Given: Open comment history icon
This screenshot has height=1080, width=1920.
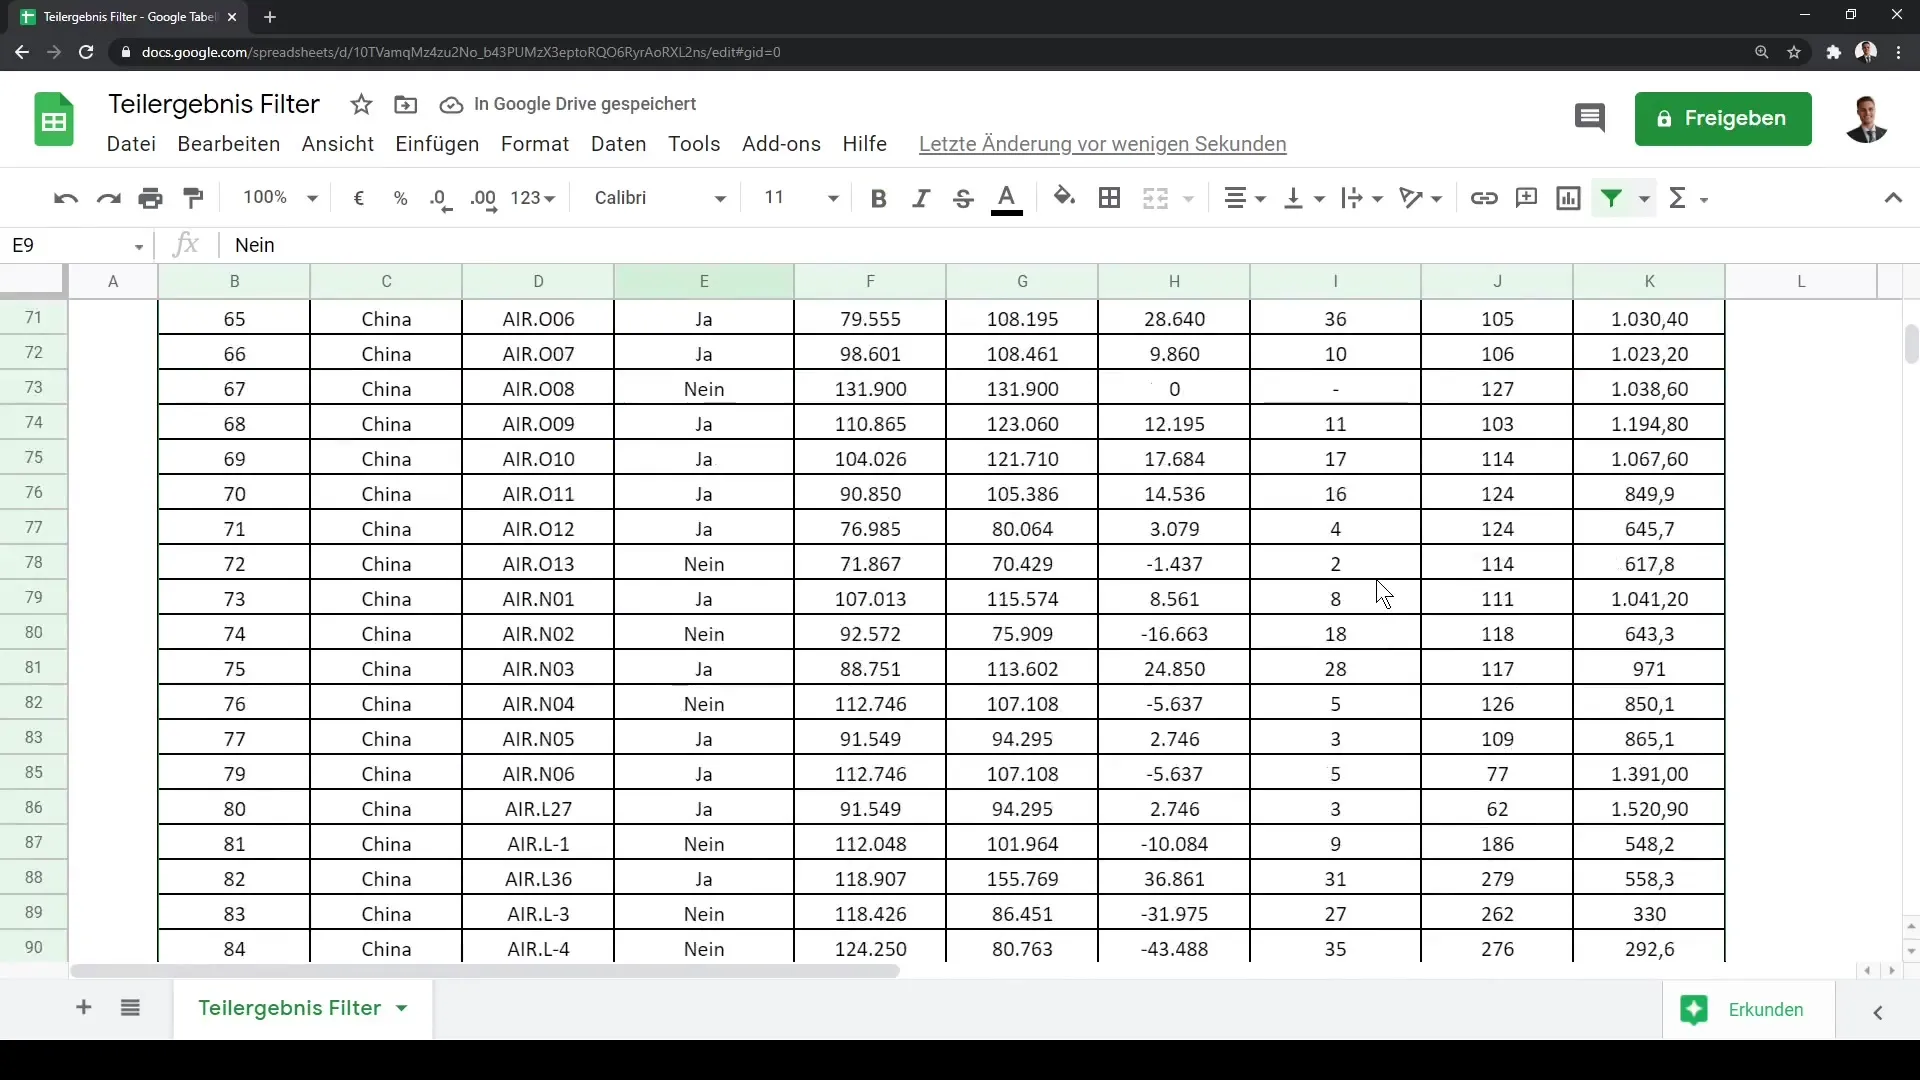Looking at the screenshot, I should (x=1589, y=118).
